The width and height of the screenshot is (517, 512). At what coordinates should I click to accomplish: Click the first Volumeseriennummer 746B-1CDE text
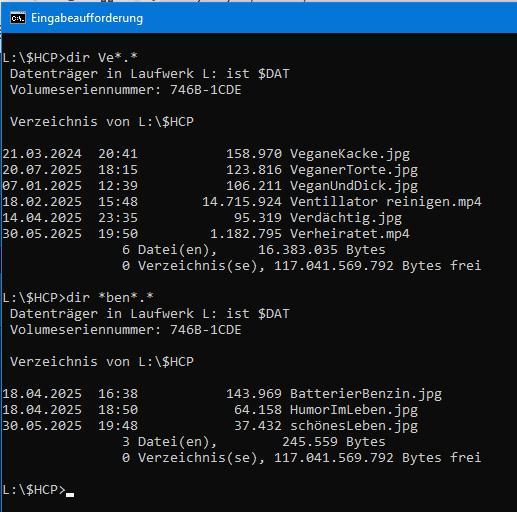point(126,90)
